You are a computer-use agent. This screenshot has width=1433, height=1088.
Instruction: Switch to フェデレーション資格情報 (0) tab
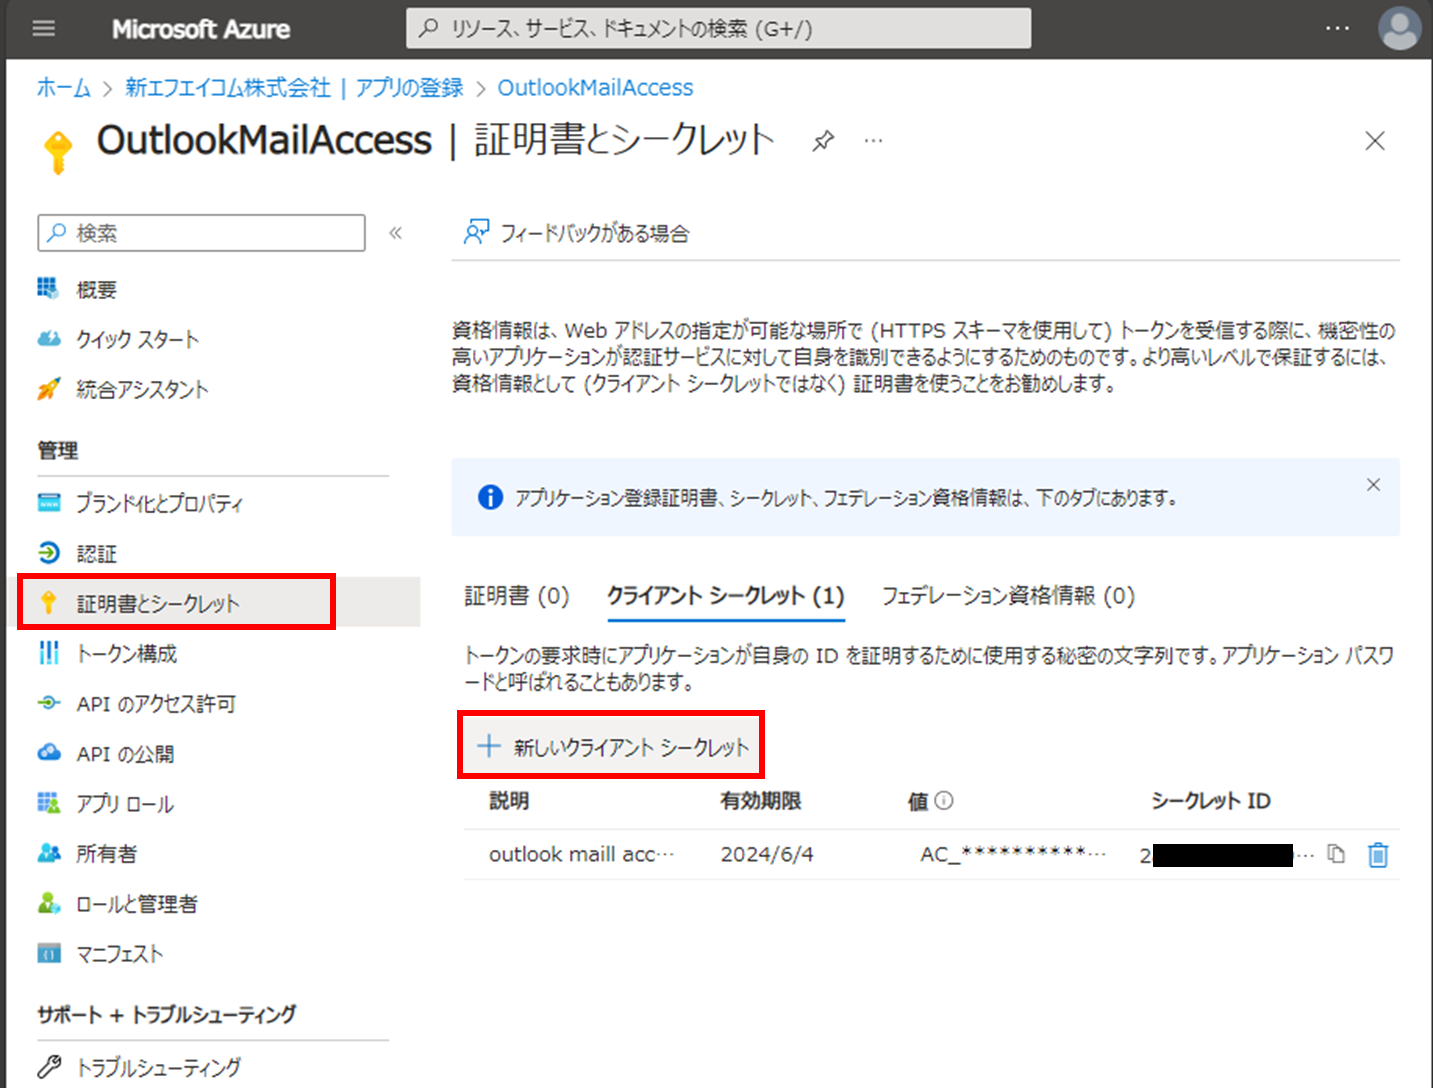pyautogui.click(x=1008, y=596)
